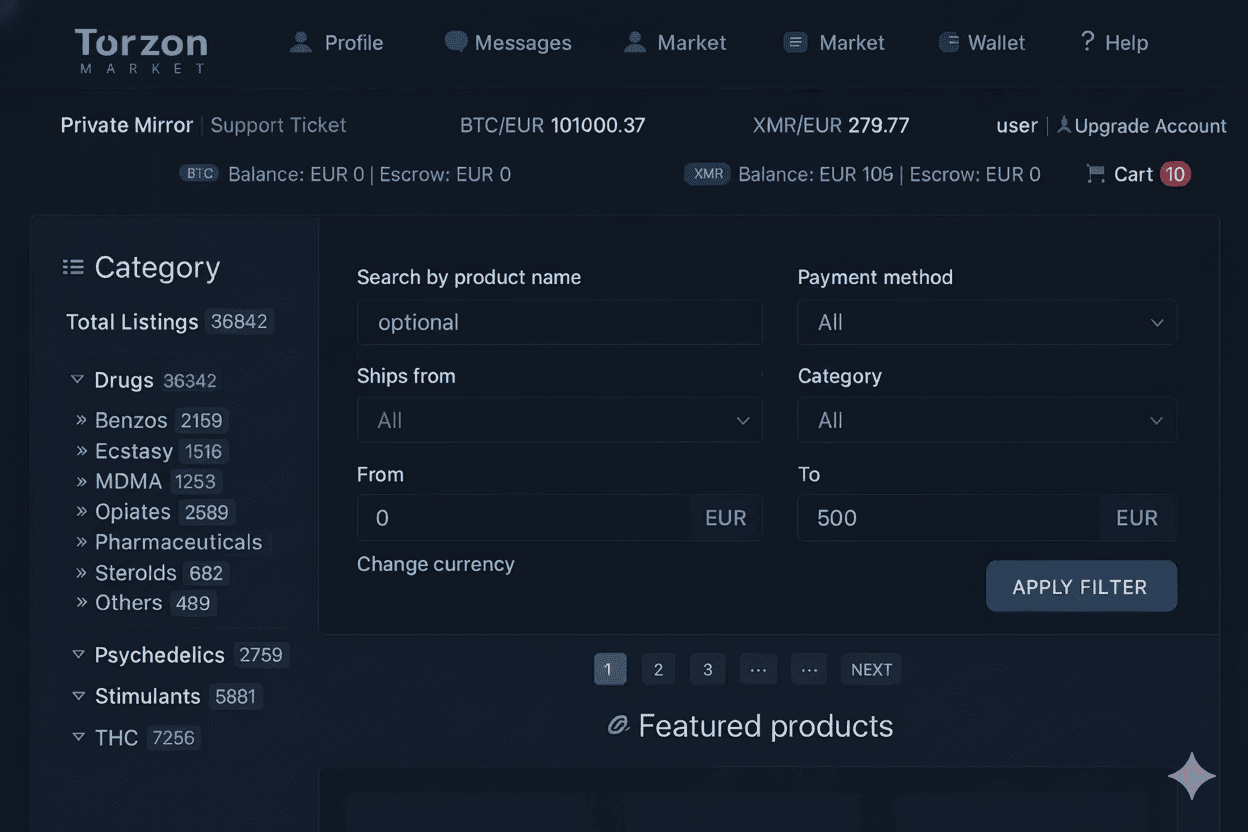Focus the Search by product name field
The width and height of the screenshot is (1248, 832).
coord(559,323)
